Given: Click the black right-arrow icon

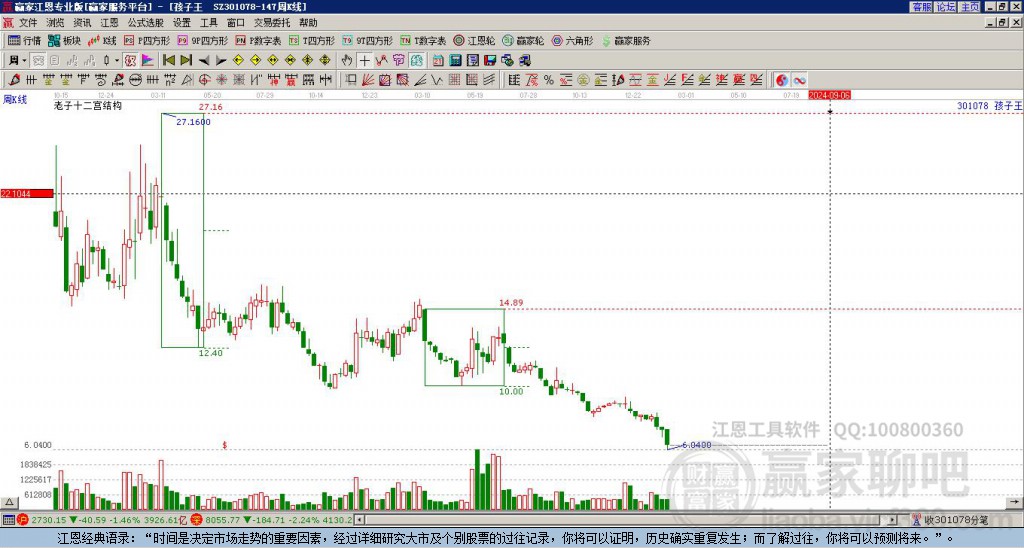Looking at the screenshot, I should tap(221, 61).
